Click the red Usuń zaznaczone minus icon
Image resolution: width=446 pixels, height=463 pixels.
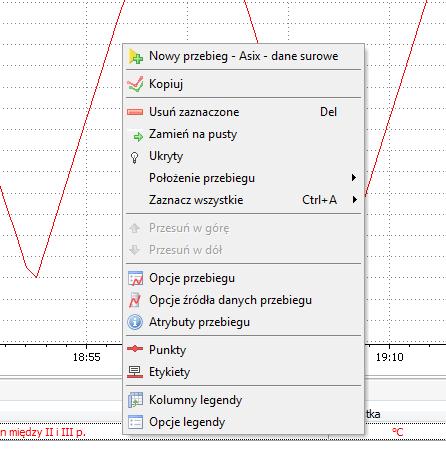[x=135, y=112]
